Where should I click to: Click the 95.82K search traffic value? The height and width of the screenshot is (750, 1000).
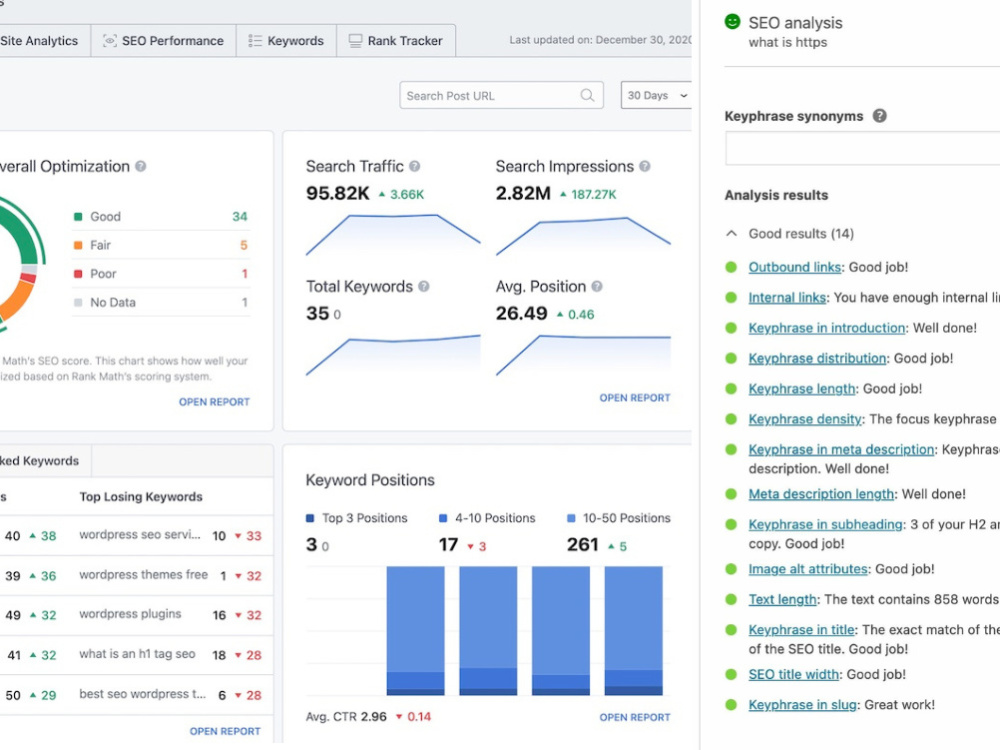click(337, 193)
